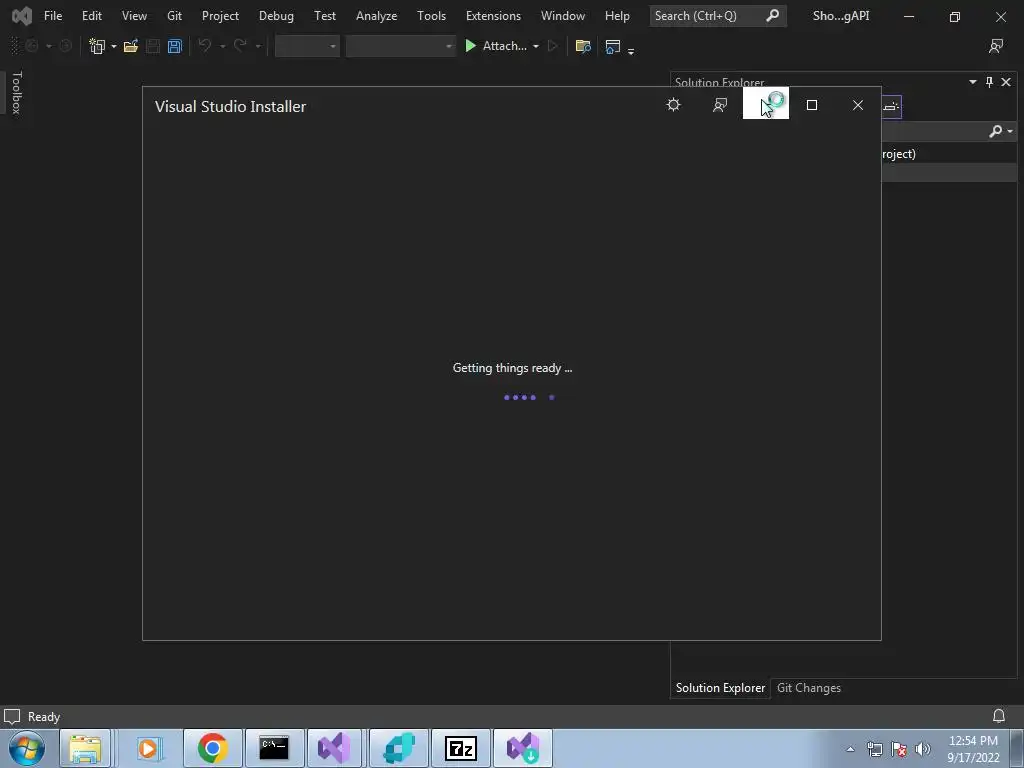Click Send Feedback icon in Visual Studio titlebar
Viewport: 1024px width, 768px height.
point(996,46)
